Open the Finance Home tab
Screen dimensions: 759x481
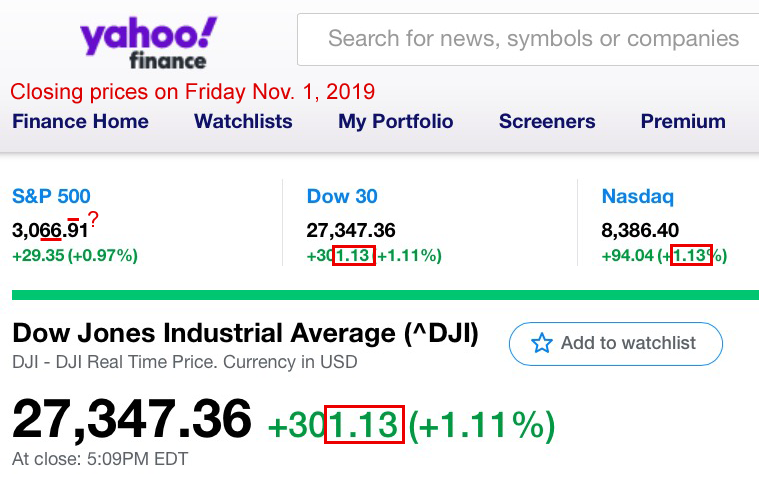click(80, 122)
